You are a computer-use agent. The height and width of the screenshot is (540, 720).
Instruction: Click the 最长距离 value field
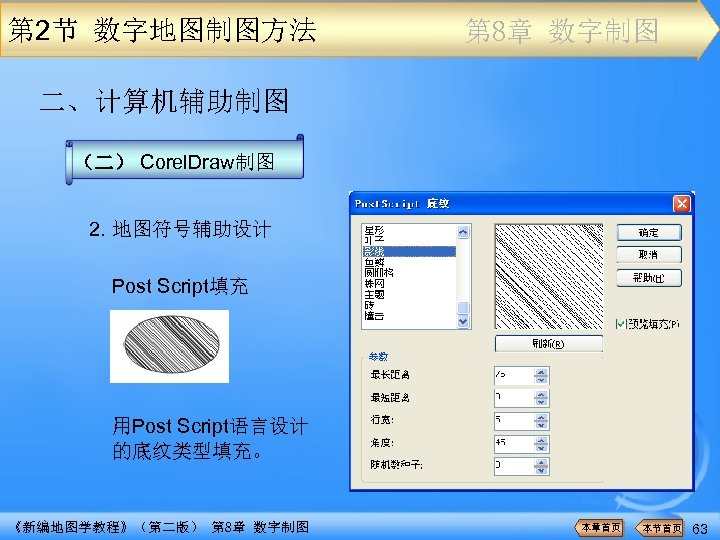point(514,376)
